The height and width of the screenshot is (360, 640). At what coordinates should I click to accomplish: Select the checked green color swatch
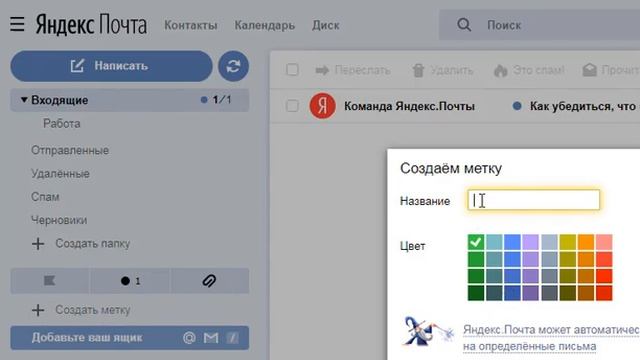click(x=476, y=242)
